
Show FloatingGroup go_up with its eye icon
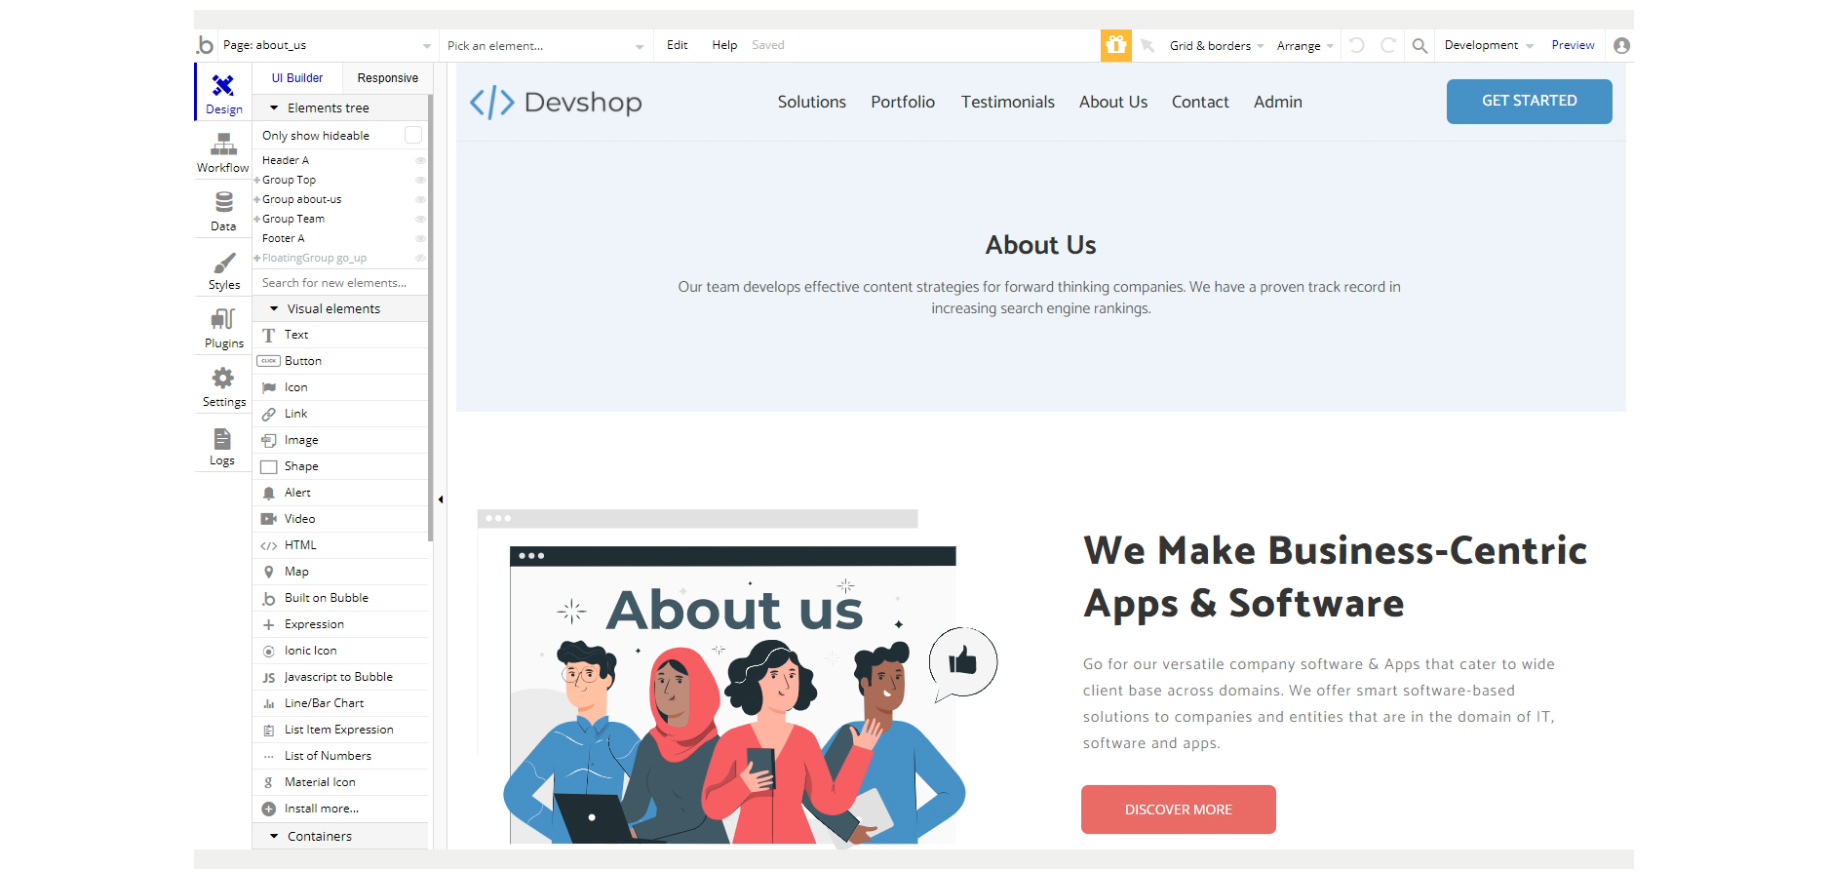tap(420, 258)
